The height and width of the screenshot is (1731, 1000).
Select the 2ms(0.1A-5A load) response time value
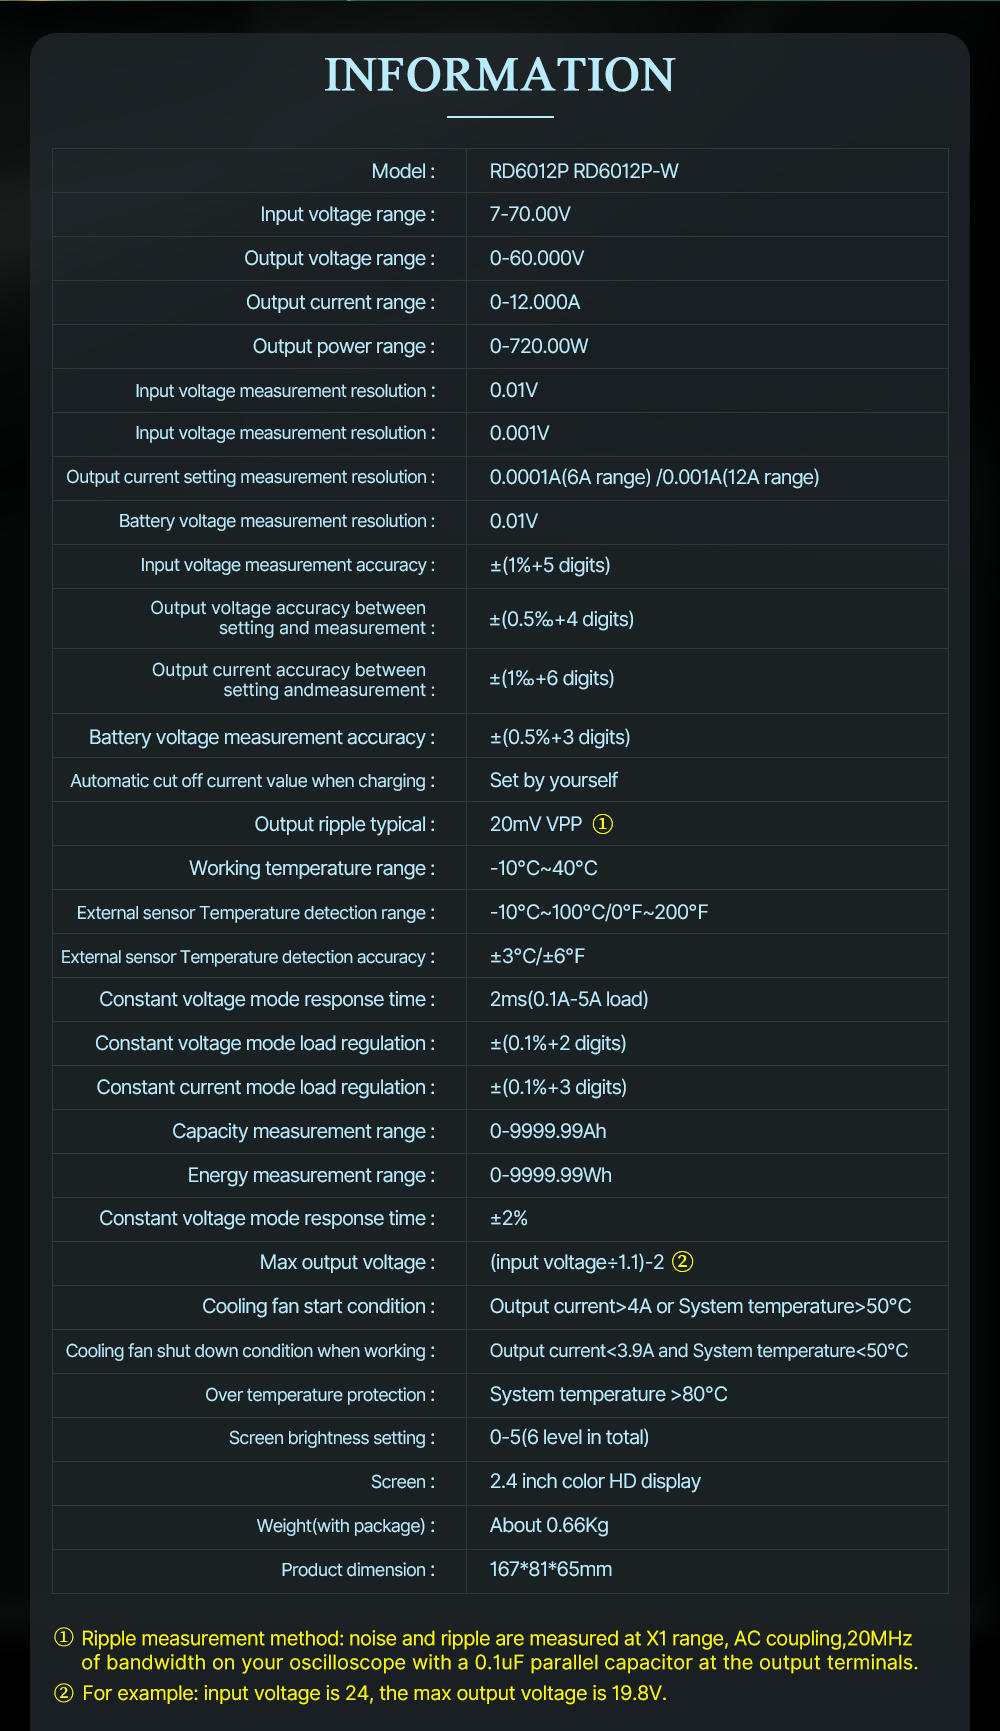pyautogui.click(x=569, y=999)
